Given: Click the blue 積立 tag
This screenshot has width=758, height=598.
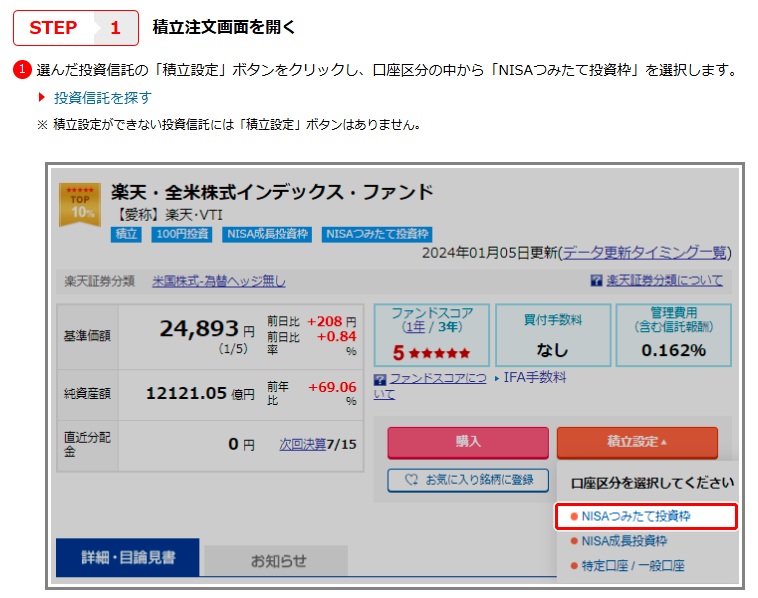Looking at the screenshot, I should (126, 234).
